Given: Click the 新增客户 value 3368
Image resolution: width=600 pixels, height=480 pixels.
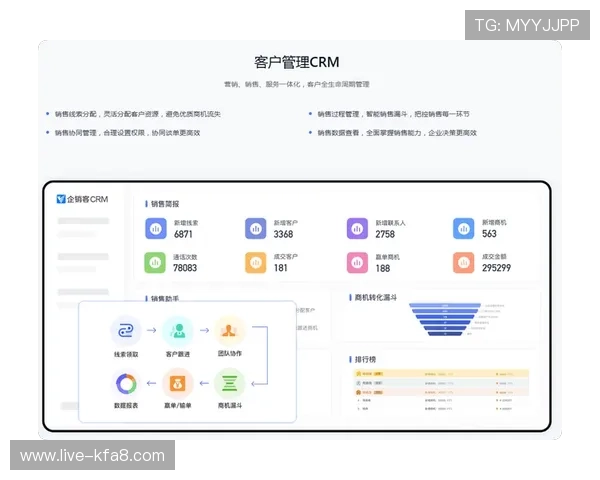Looking at the screenshot, I should (x=284, y=234).
